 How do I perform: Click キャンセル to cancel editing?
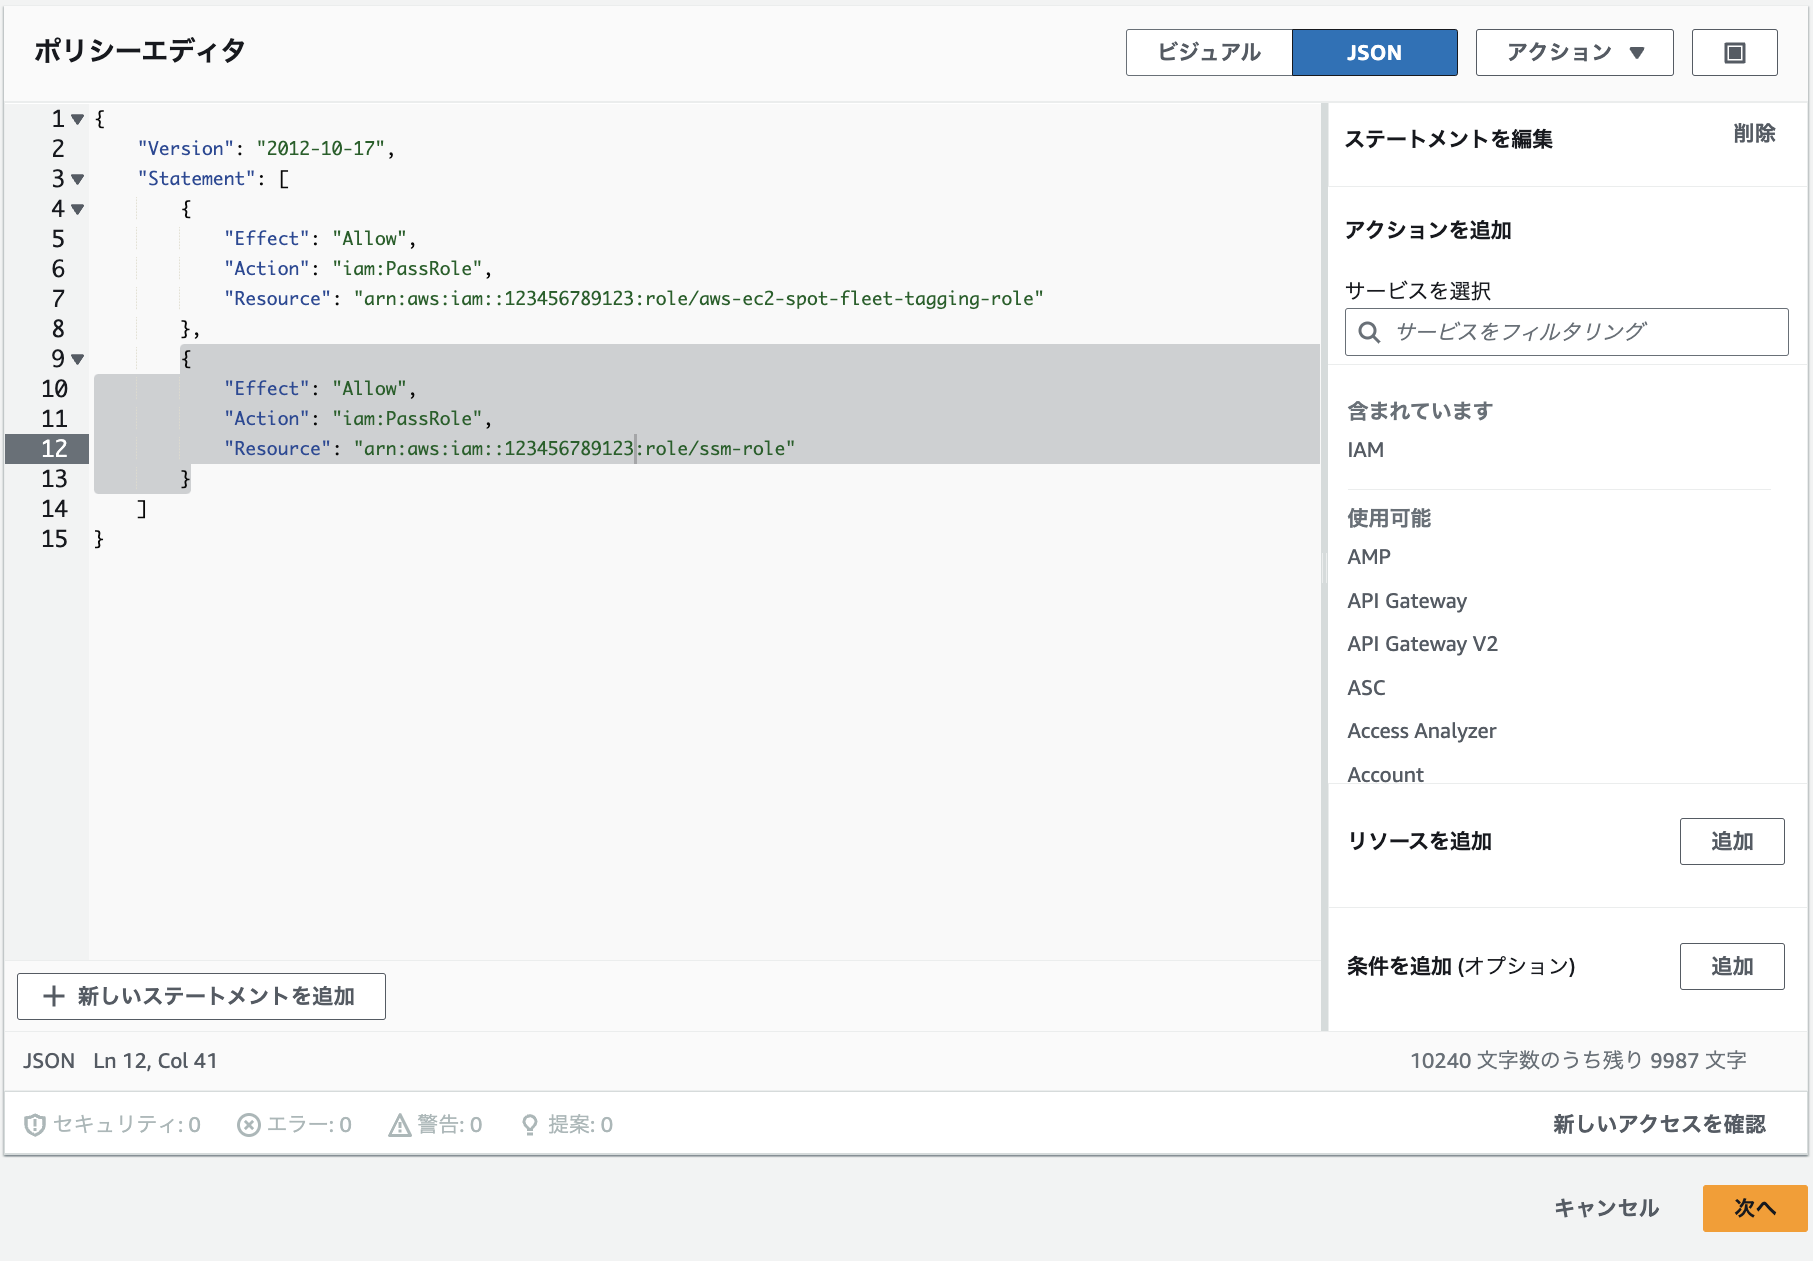click(1606, 1208)
